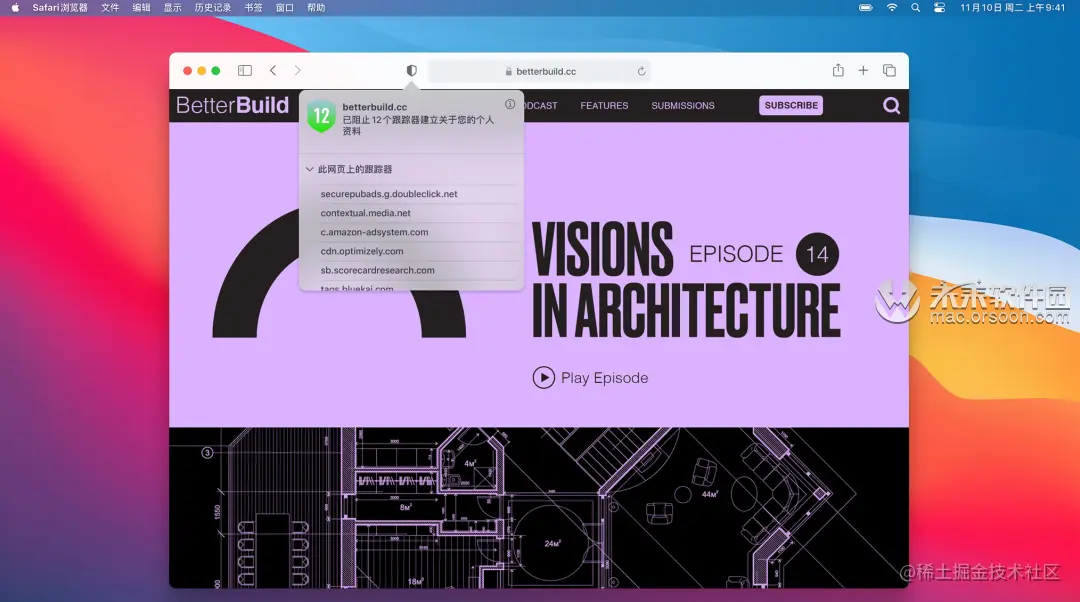Viewport: 1080px width, 602px height.
Task: Open the SUBMISSIONS page
Action: tap(683, 105)
